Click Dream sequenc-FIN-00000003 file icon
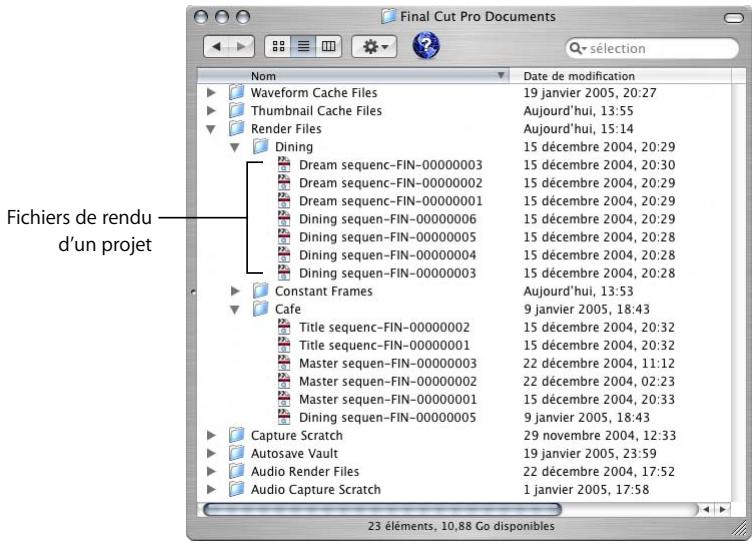This screenshot has width=753, height=545. (284, 164)
